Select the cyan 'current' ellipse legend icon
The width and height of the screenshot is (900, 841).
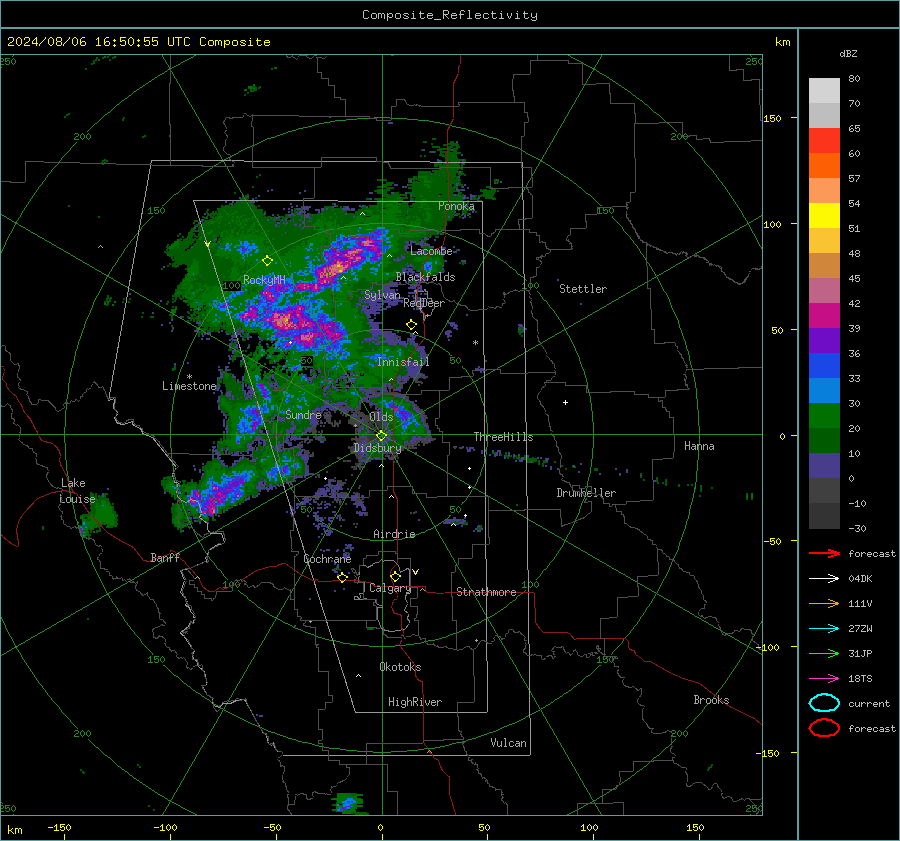824,703
